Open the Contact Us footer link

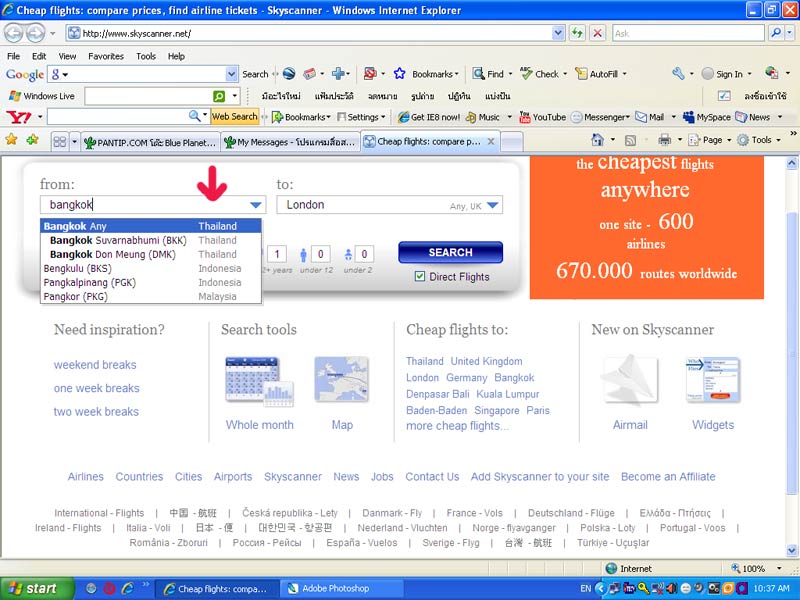[x=432, y=477]
